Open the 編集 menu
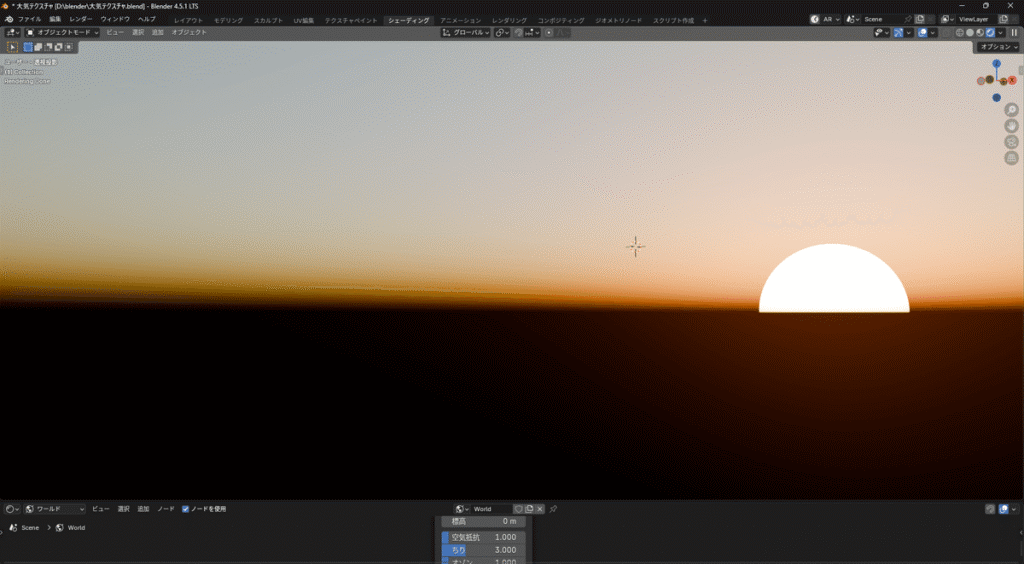Image resolution: width=1024 pixels, height=564 pixels. 55,20
